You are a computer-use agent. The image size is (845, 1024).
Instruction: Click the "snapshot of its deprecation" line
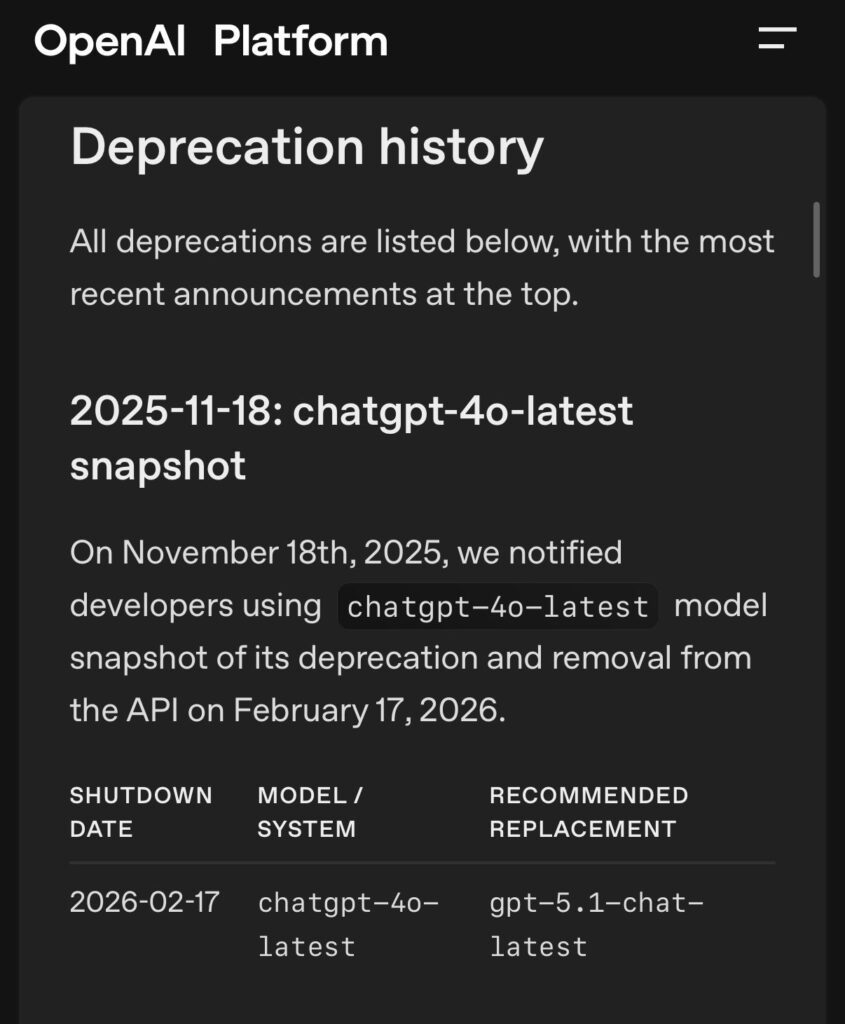274,658
